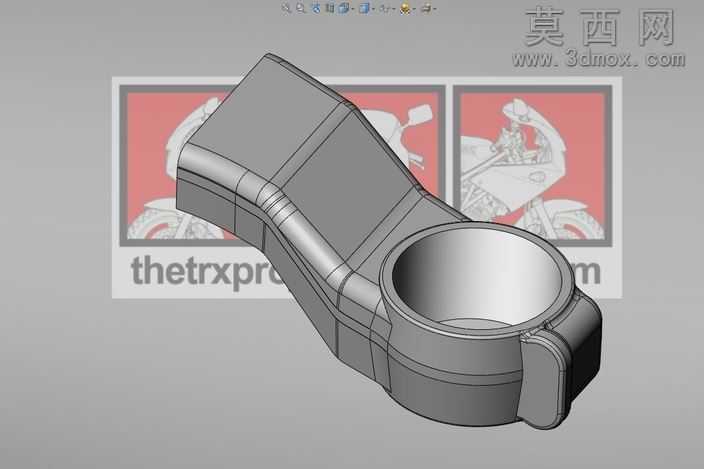Screen dimensions: 704x469
Task: Click the Zoom to Fit magnifier icon
Action: (x=286, y=8)
